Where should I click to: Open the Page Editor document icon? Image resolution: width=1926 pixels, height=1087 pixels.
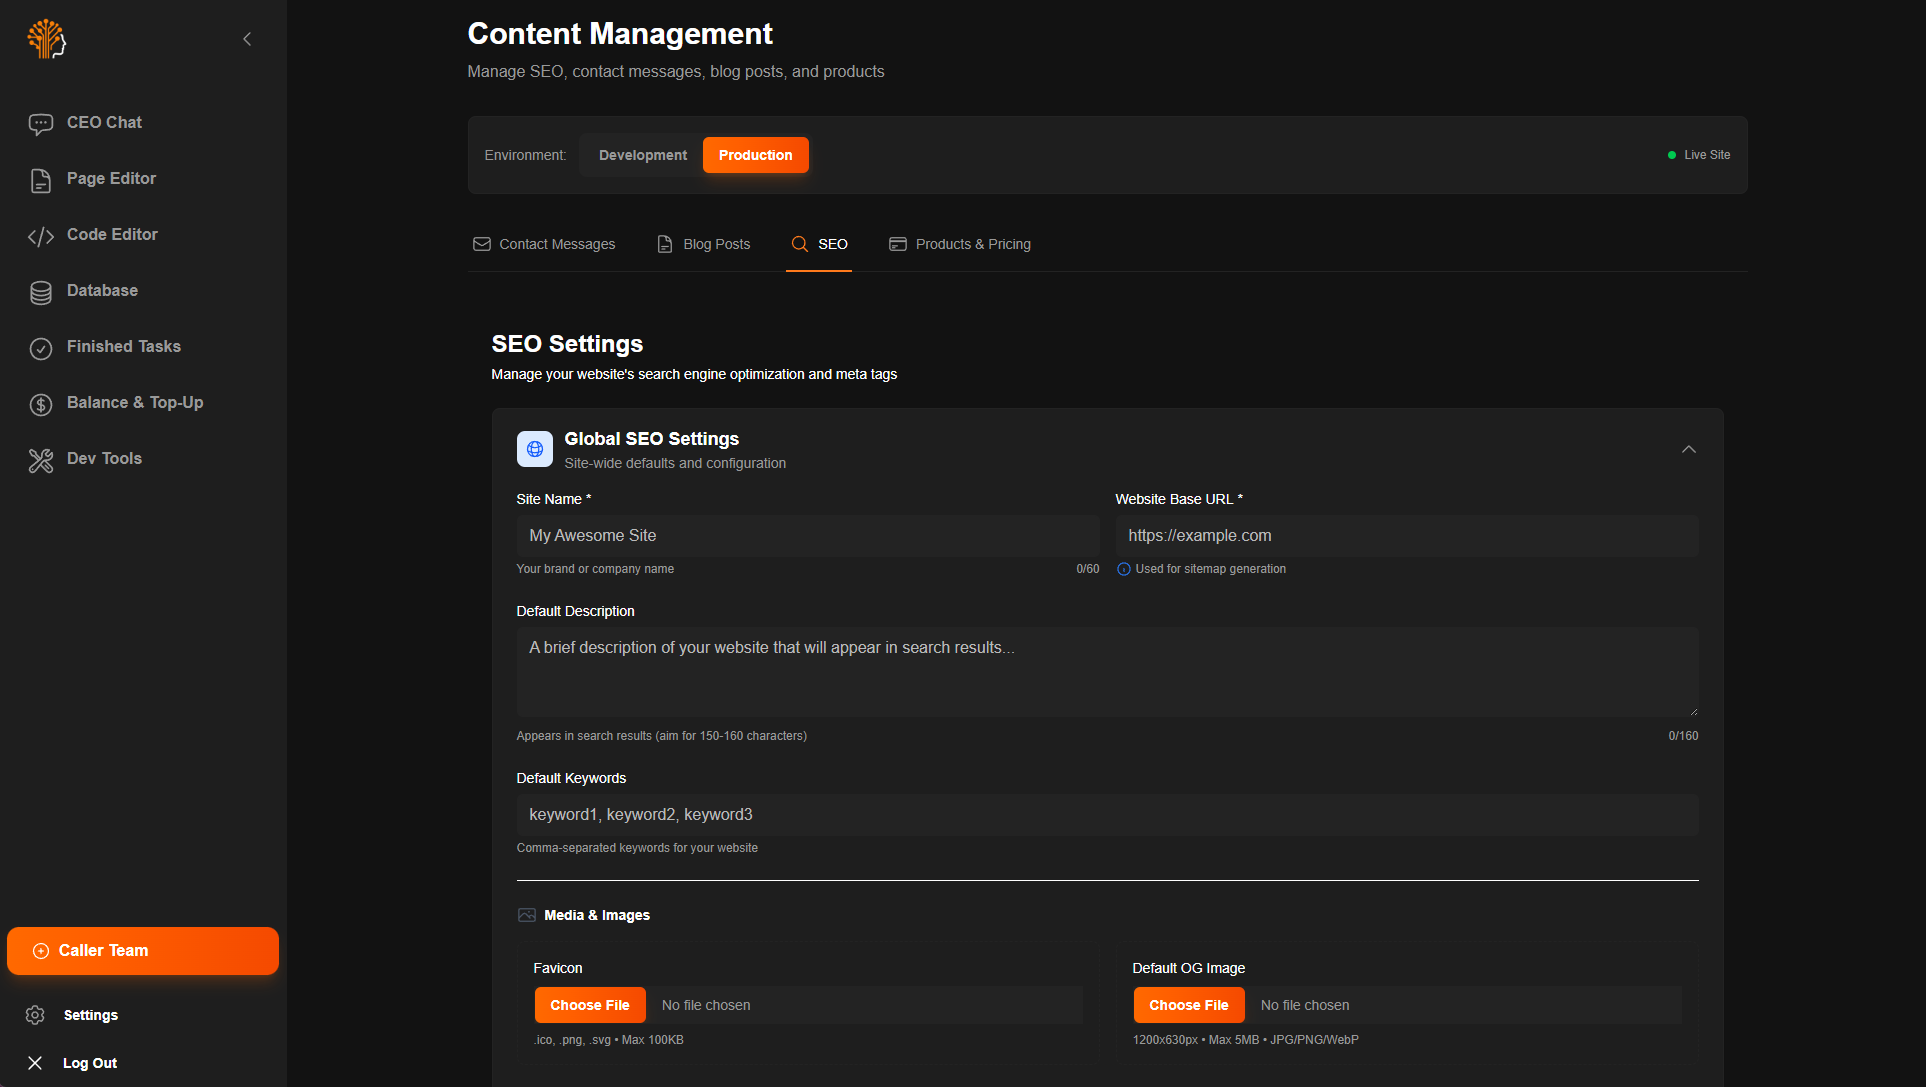coord(40,180)
